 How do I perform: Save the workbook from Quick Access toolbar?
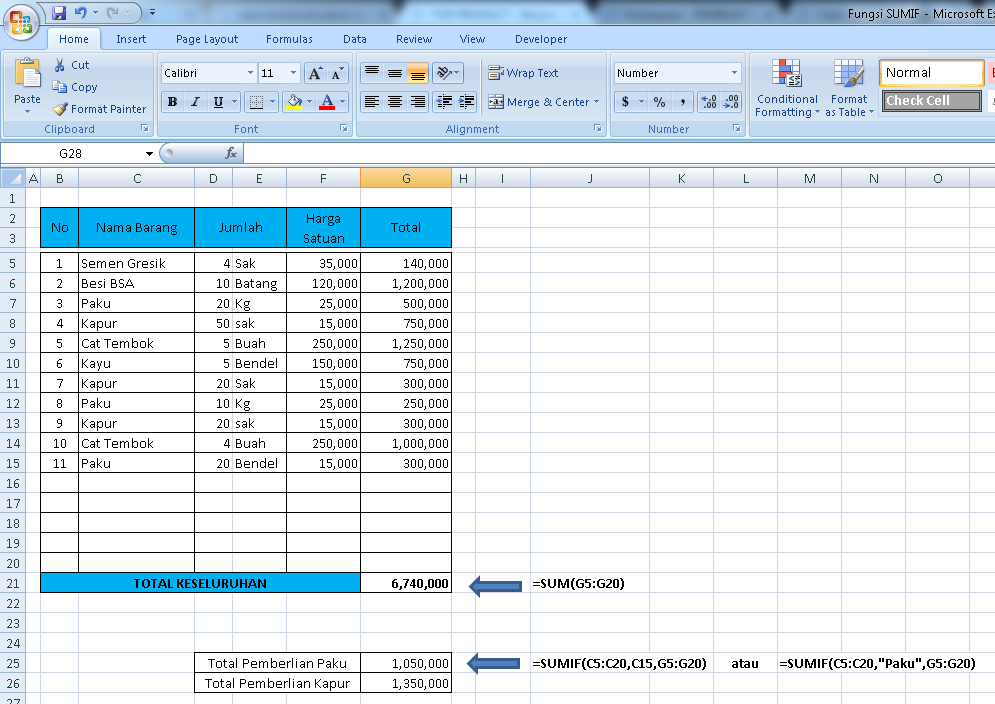point(59,12)
